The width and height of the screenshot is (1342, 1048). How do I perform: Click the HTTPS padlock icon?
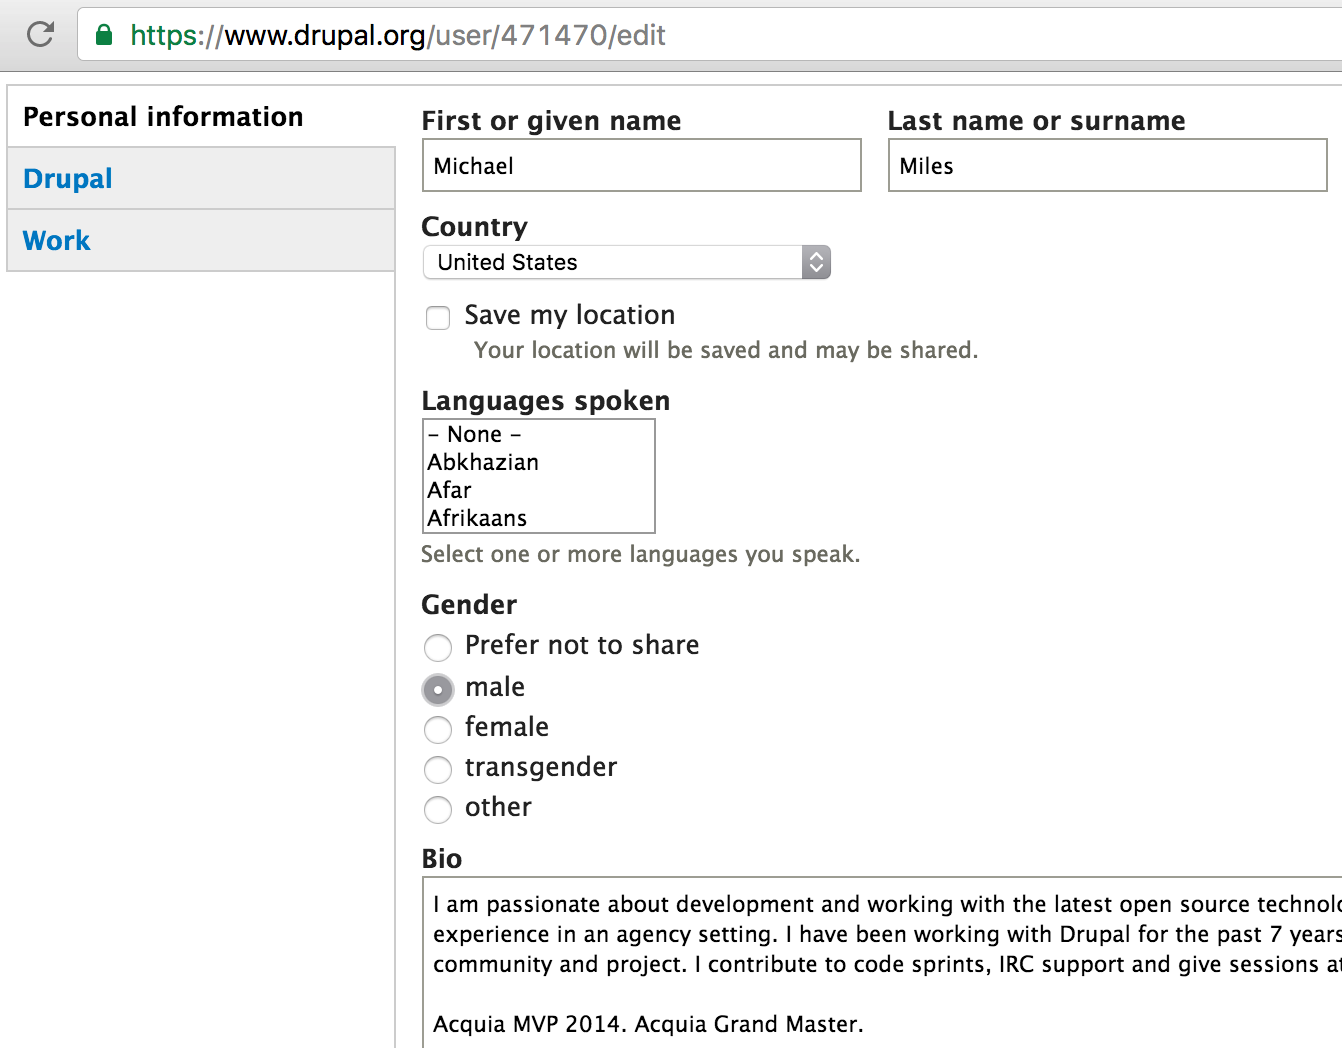(101, 32)
